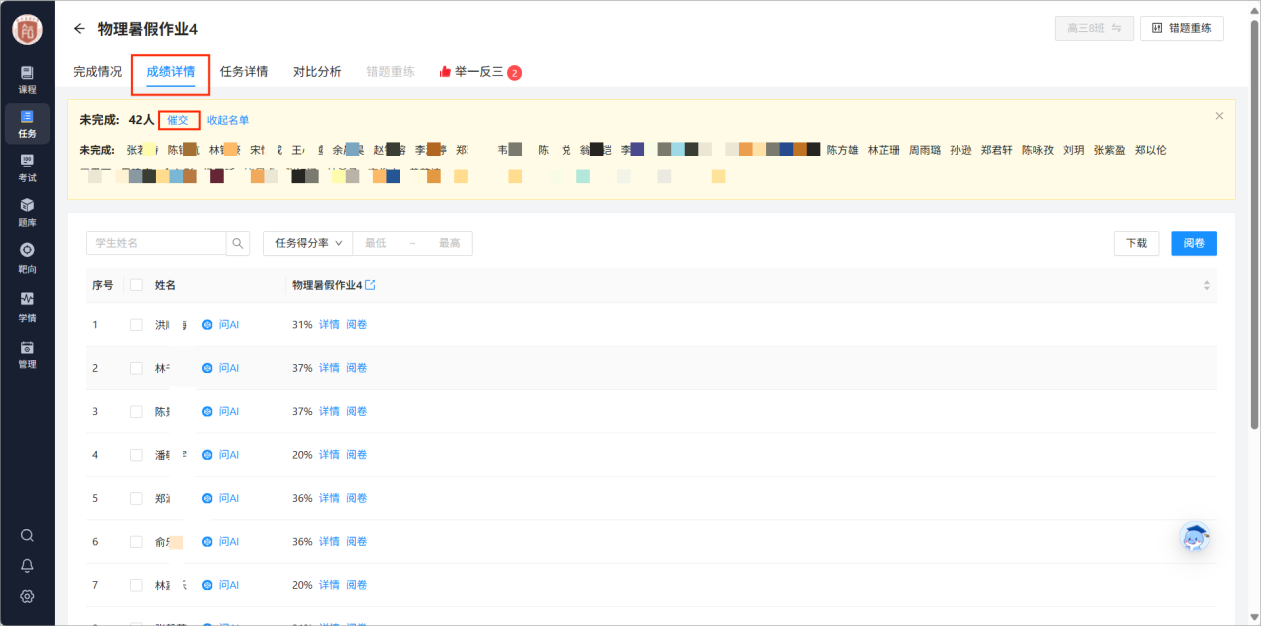Click the 下载 button
The width and height of the screenshot is (1261, 626).
(1137, 243)
